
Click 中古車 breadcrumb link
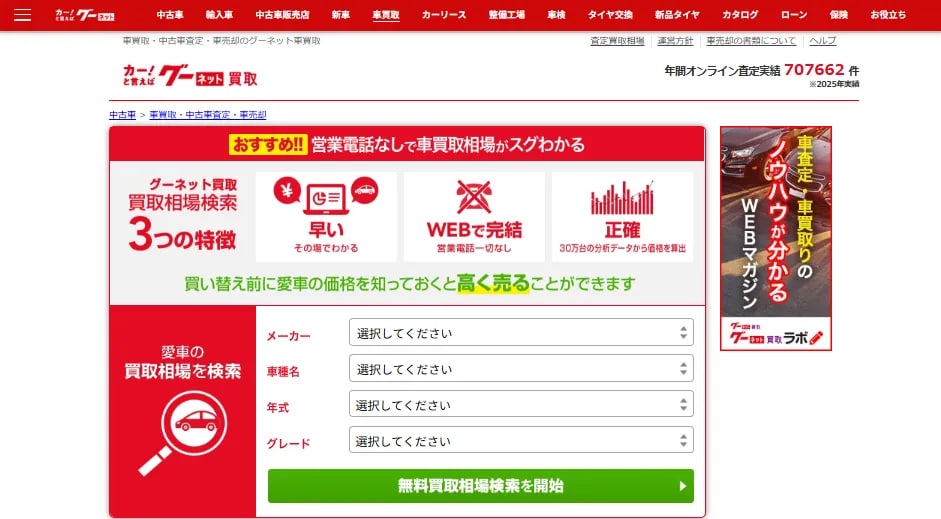(122, 115)
